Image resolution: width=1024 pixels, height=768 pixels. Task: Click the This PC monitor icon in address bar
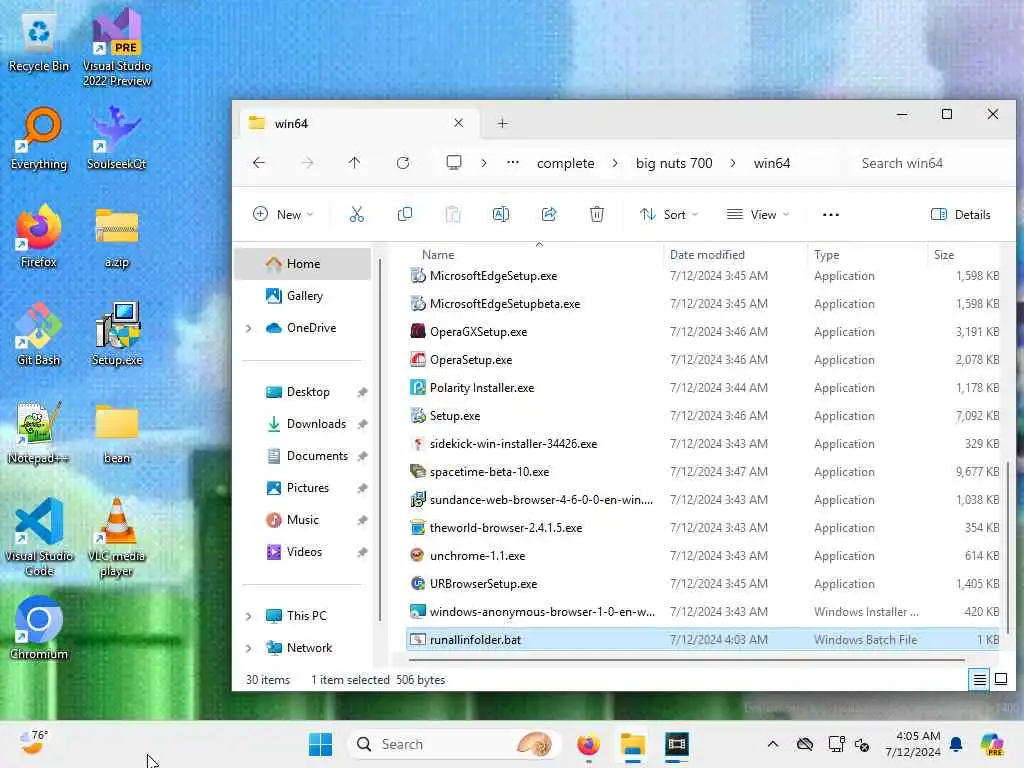454,162
